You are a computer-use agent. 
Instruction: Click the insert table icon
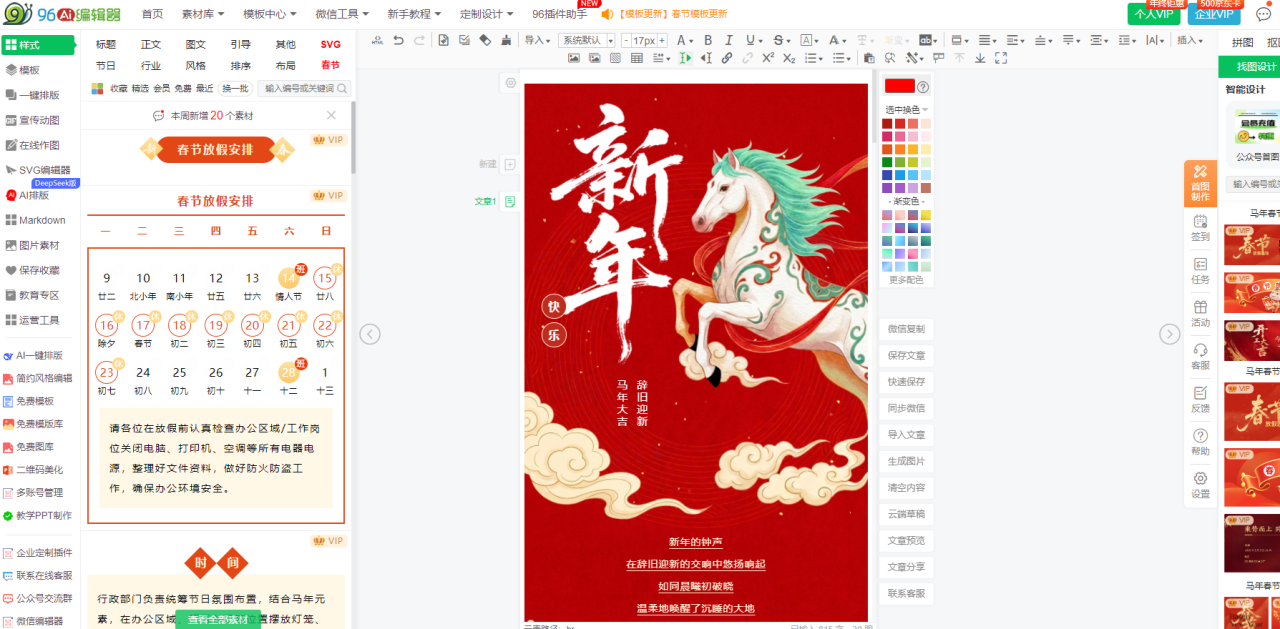point(637,58)
